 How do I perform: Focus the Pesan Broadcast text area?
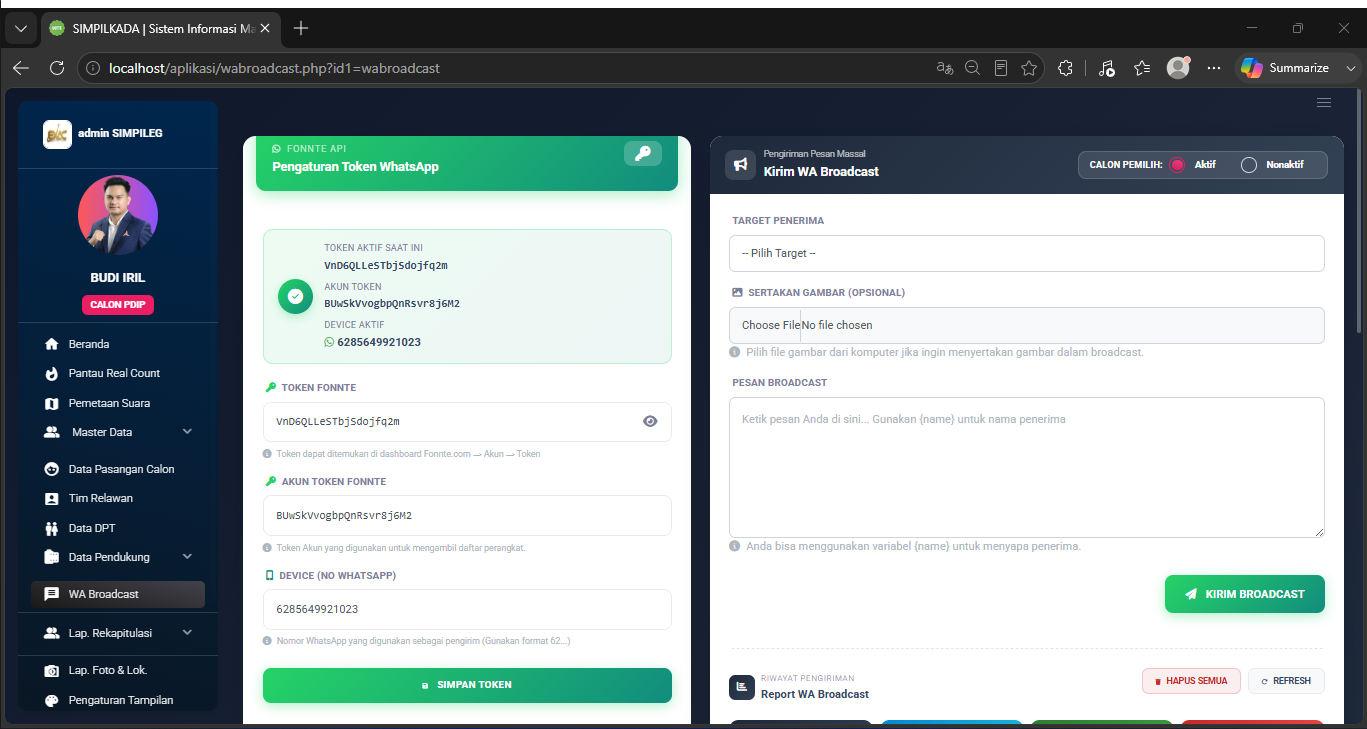(1026, 467)
